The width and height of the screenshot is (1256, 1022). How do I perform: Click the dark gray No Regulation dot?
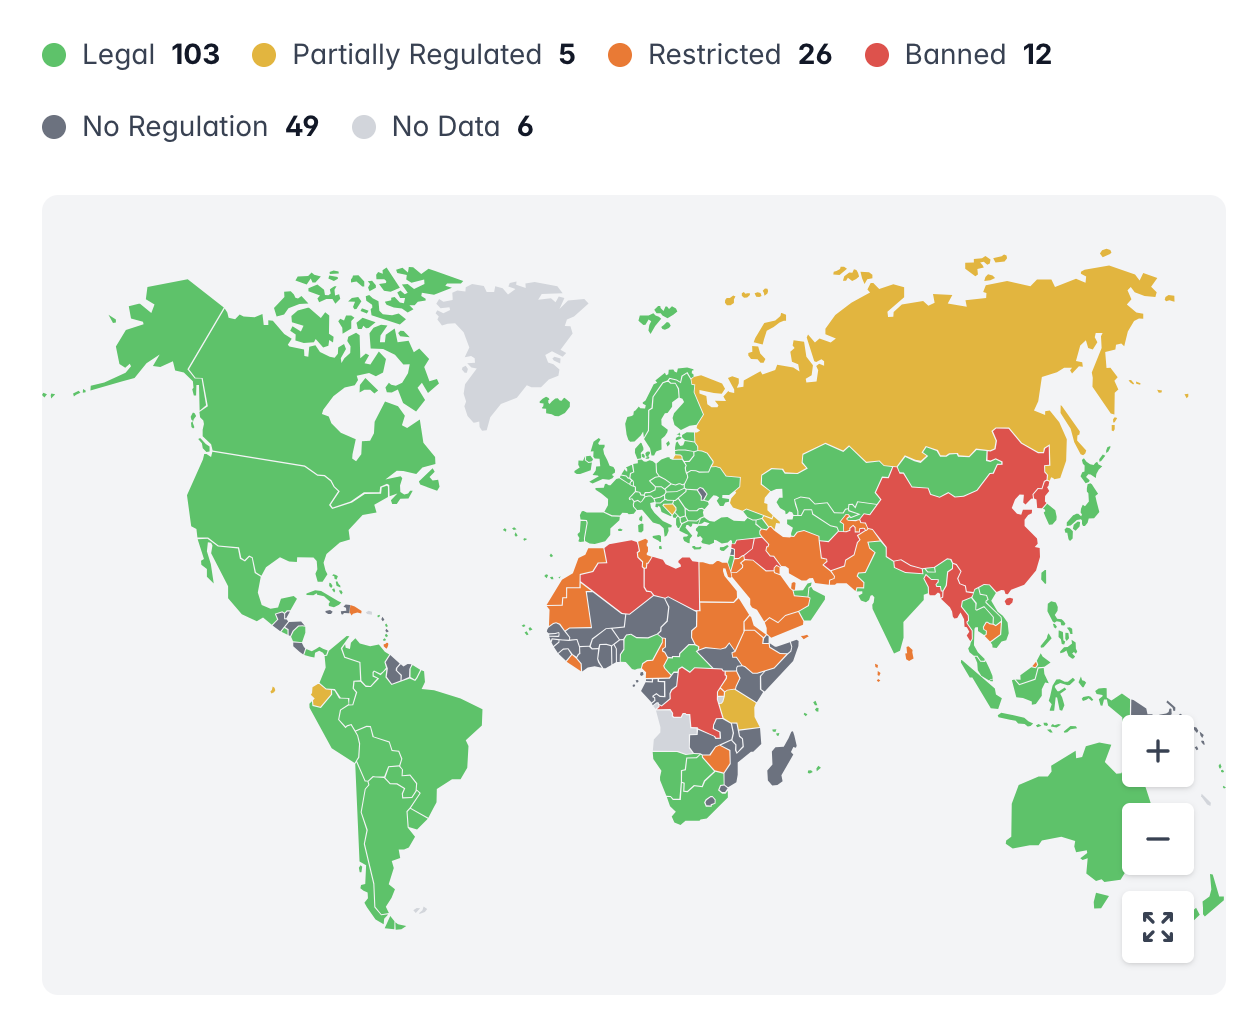53,127
